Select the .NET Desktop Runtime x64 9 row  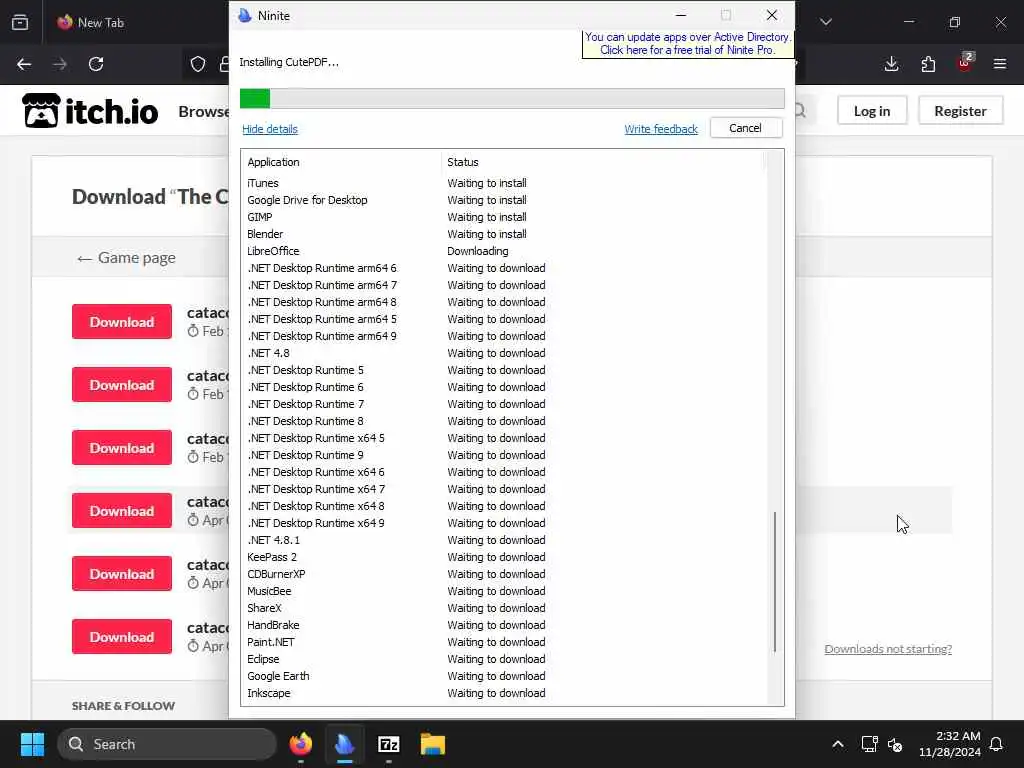click(504, 523)
